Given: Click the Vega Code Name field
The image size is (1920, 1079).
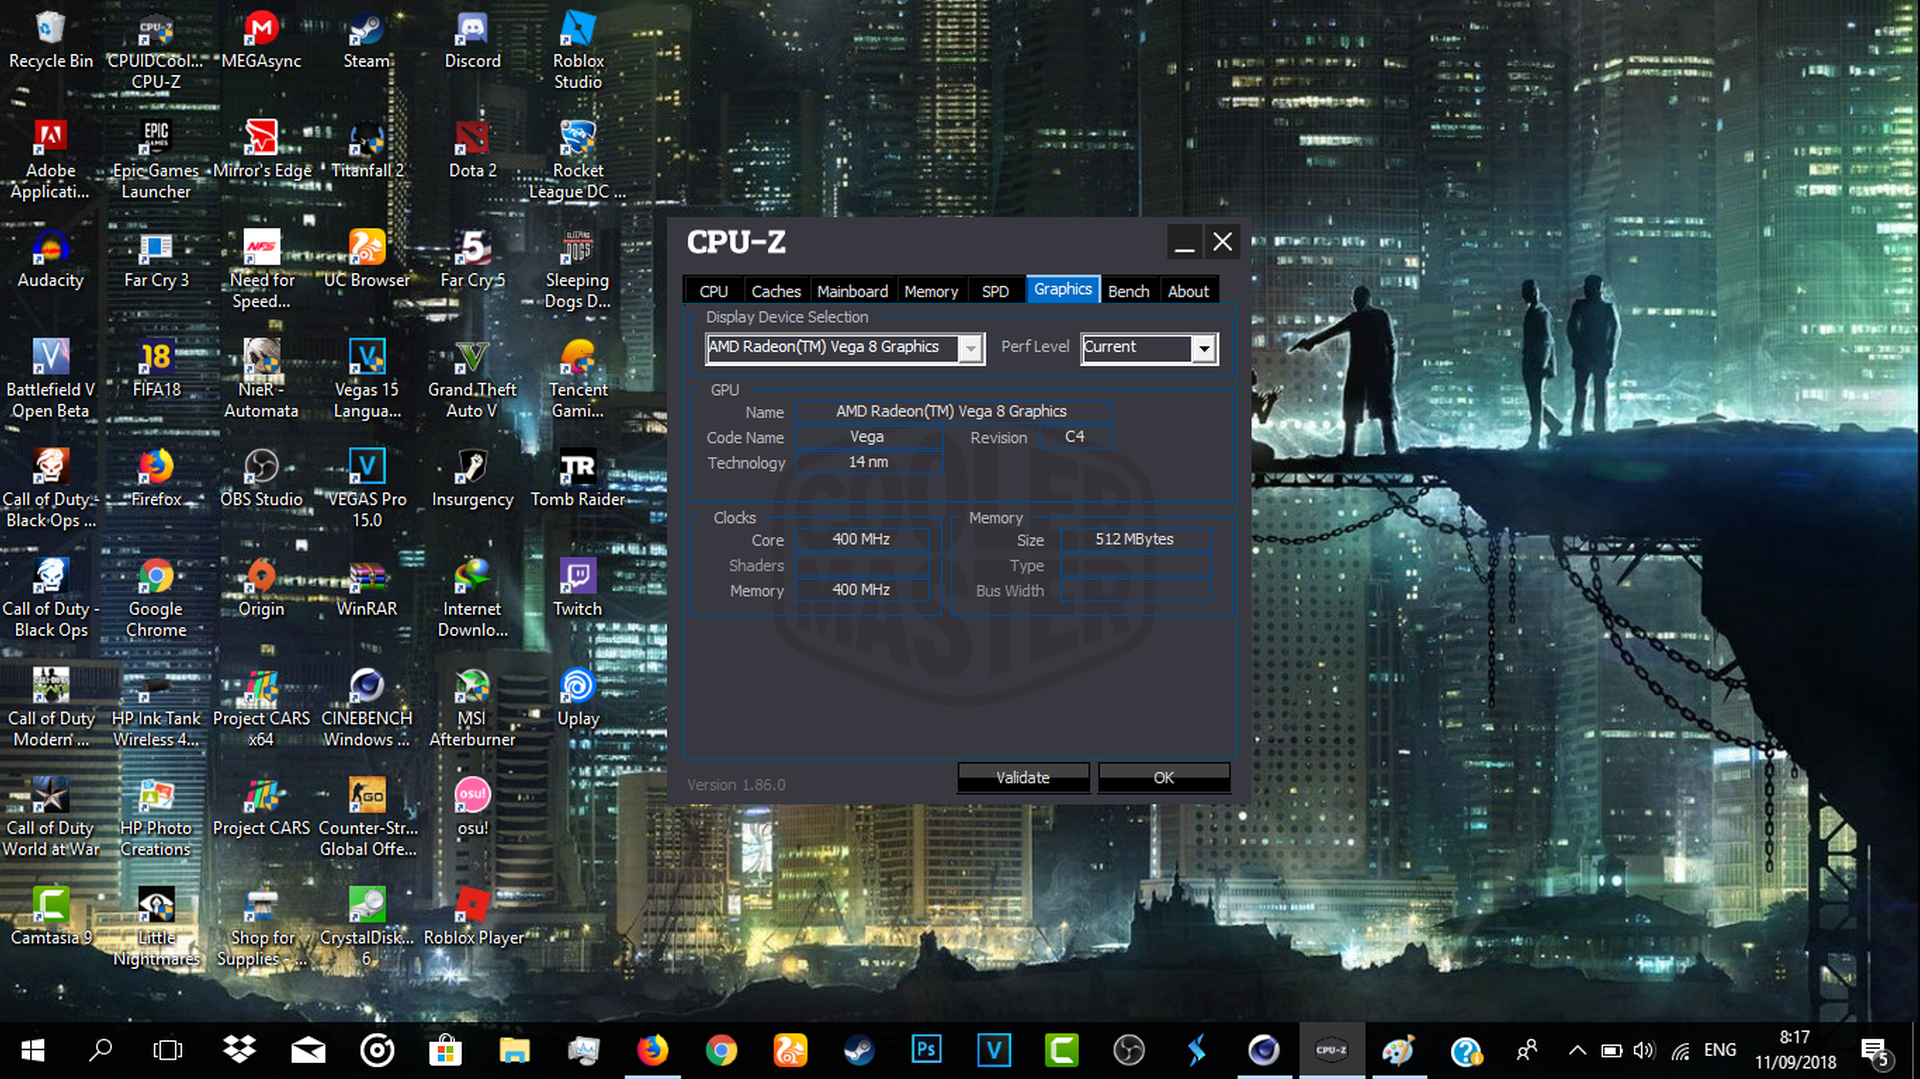Looking at the screenshot, I should (x=868, y=437).
